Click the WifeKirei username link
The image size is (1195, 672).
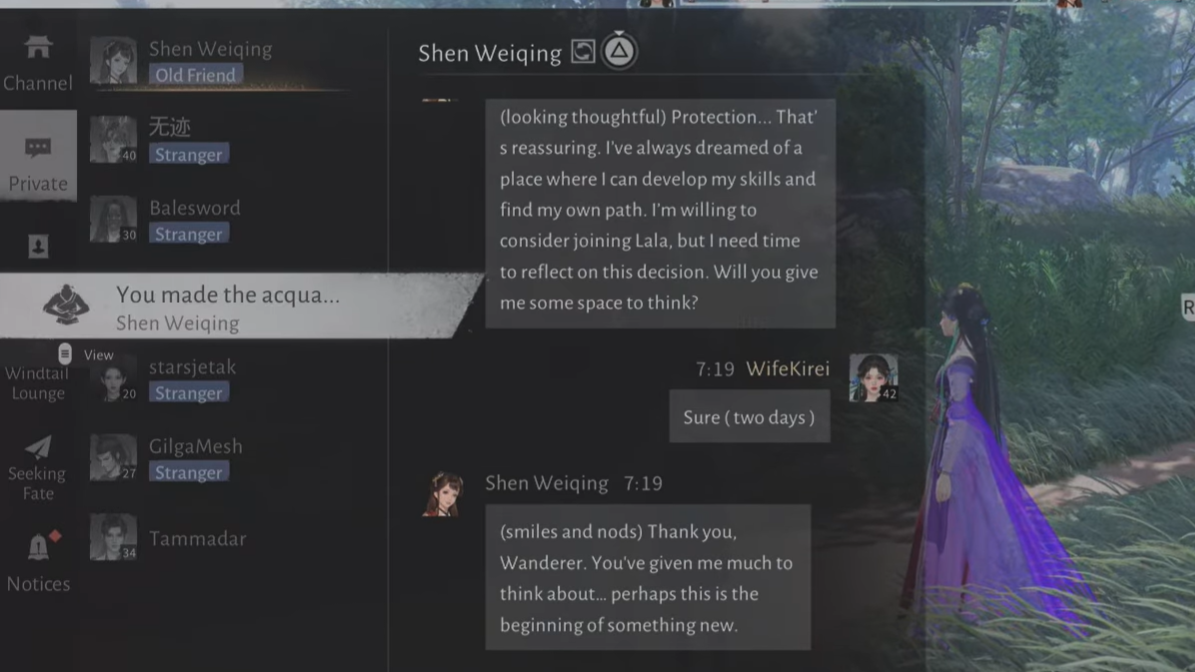coord(787,369)
